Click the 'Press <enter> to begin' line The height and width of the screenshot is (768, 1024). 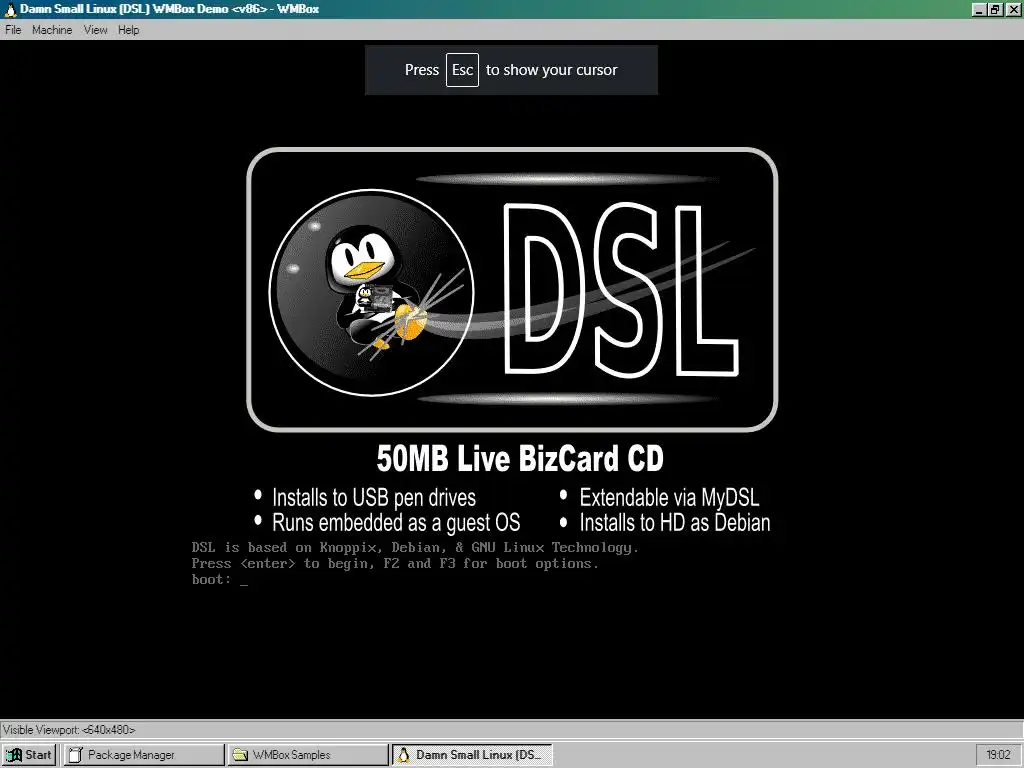(395, 564)
